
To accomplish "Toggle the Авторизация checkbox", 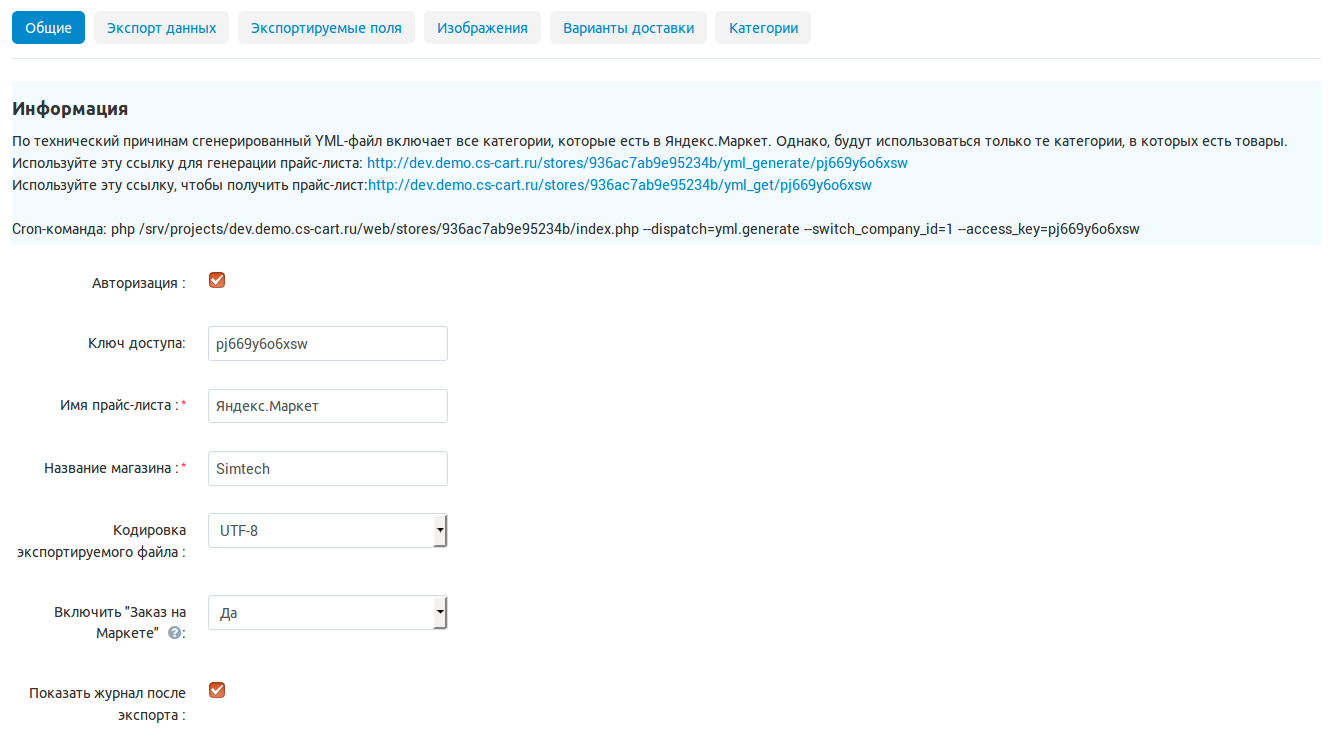I will 217,280.
